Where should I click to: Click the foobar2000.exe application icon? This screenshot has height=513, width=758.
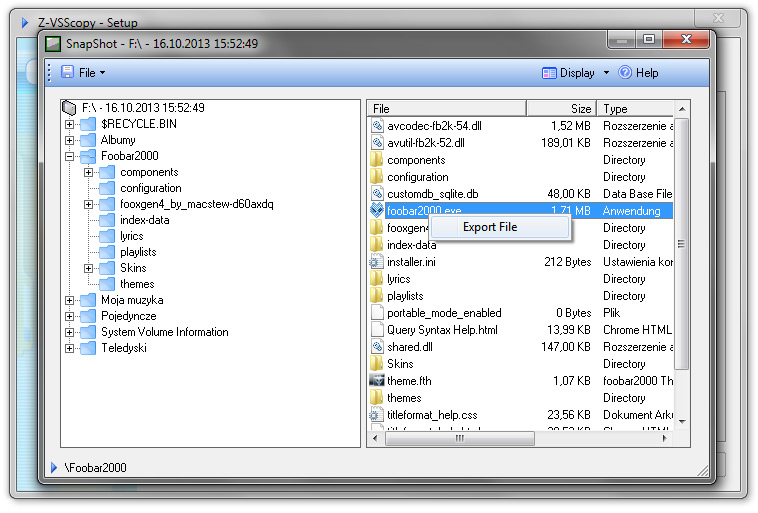coord(377,210)
